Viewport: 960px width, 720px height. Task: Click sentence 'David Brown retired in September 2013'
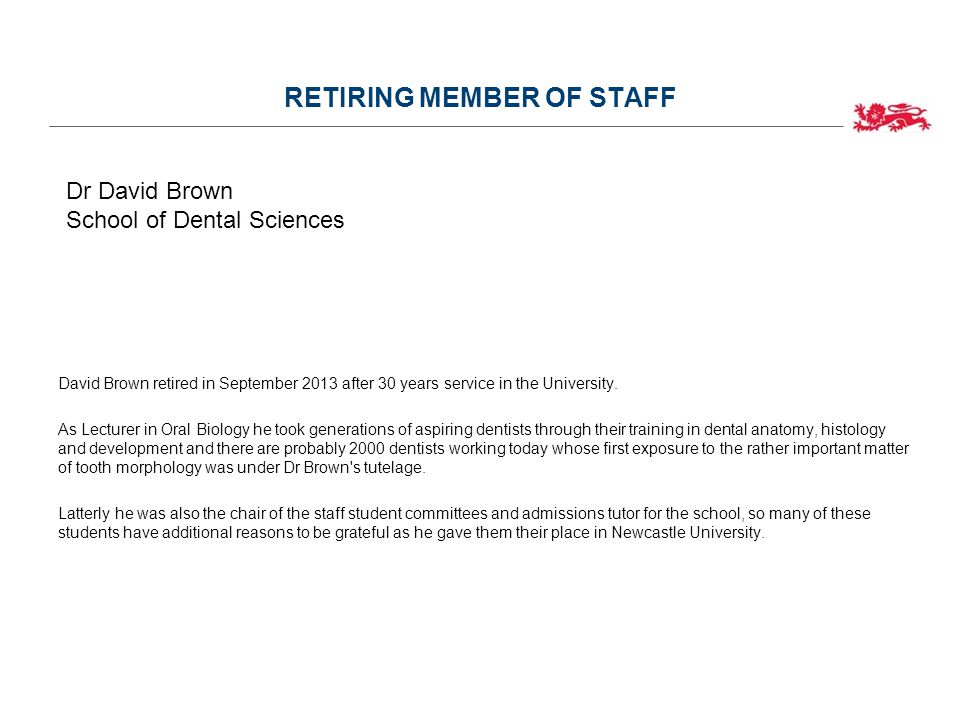click(198, 383)
